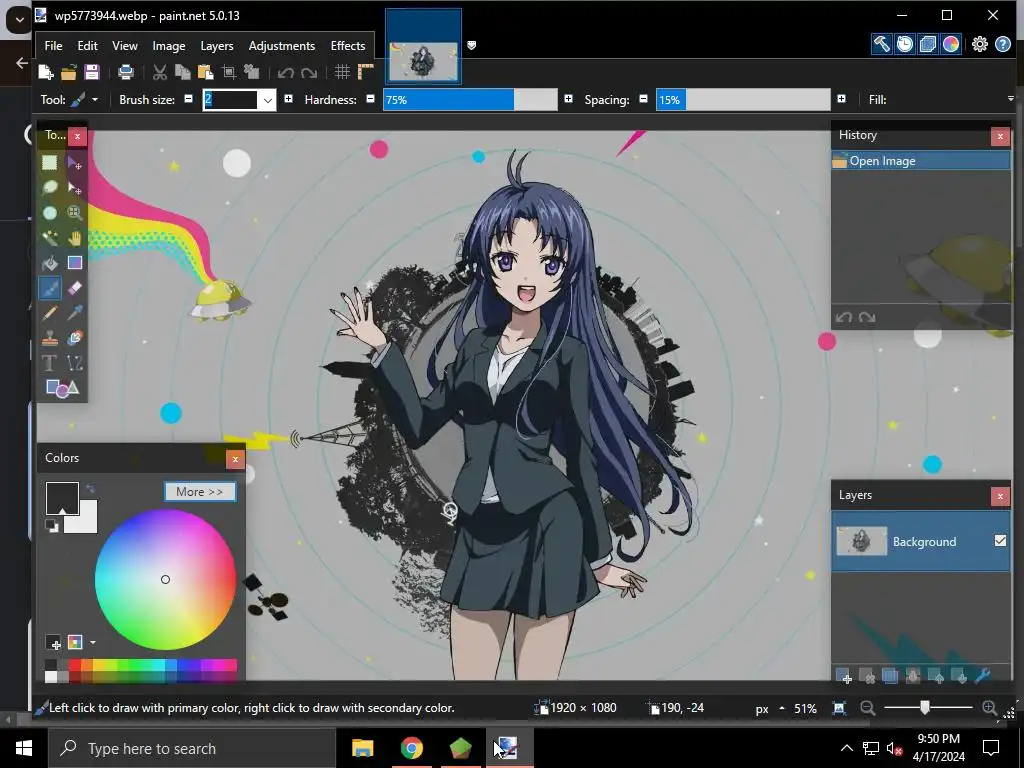The image size is (1024, 768).
Task: Open the Tool chooser dropdown
Action: coord(95,100)
